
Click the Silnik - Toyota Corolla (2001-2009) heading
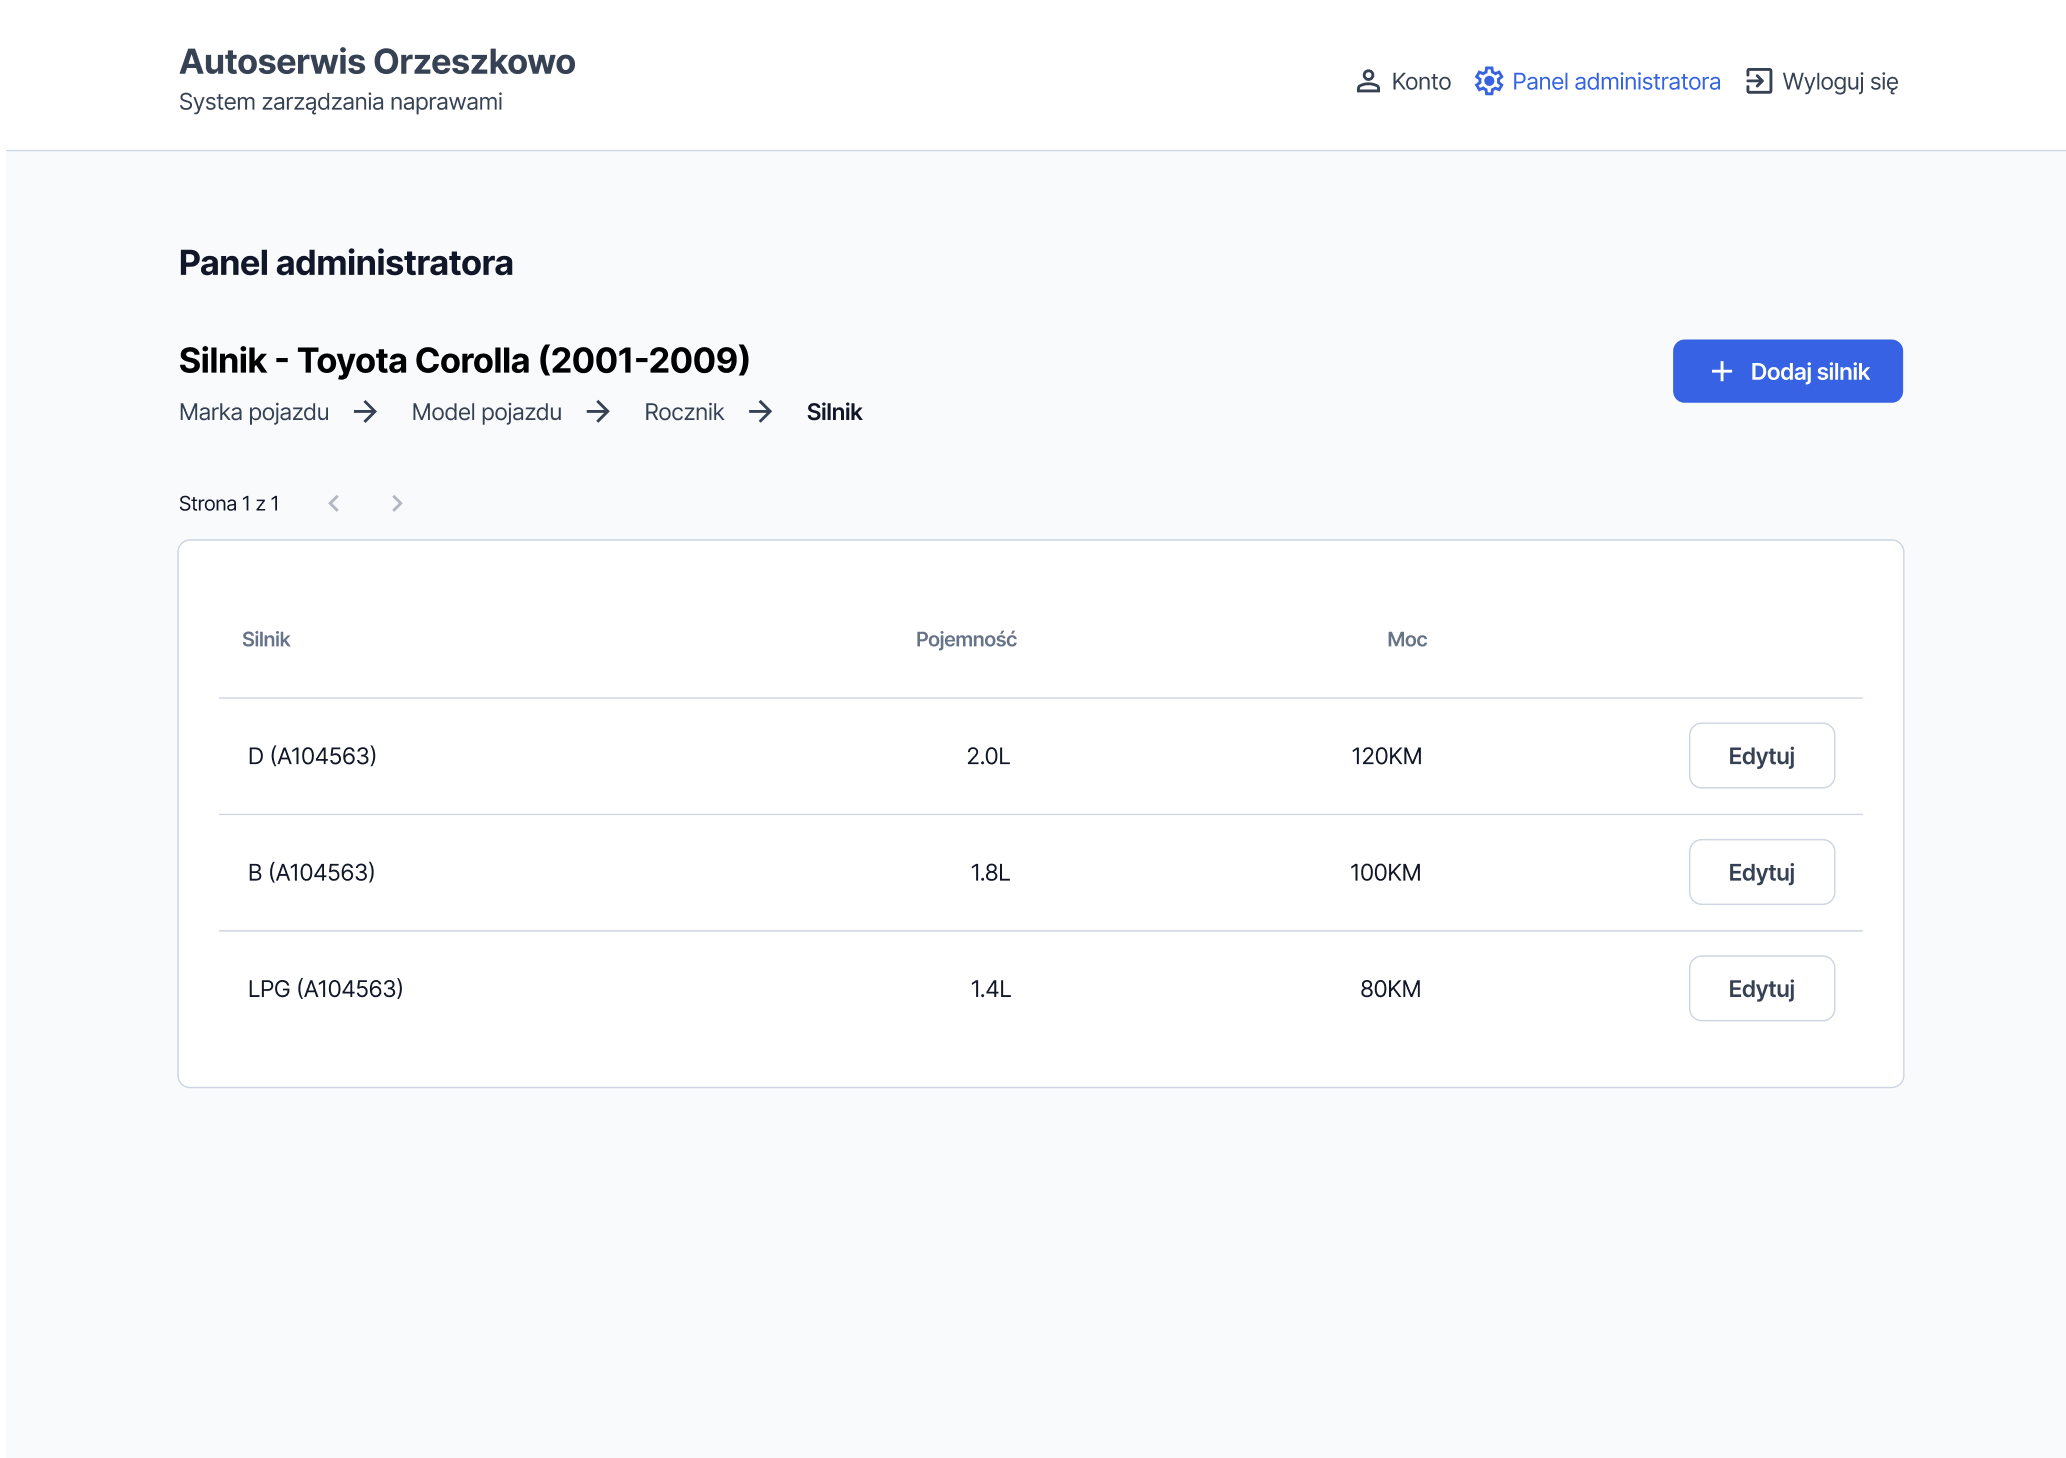coord(464,361)
